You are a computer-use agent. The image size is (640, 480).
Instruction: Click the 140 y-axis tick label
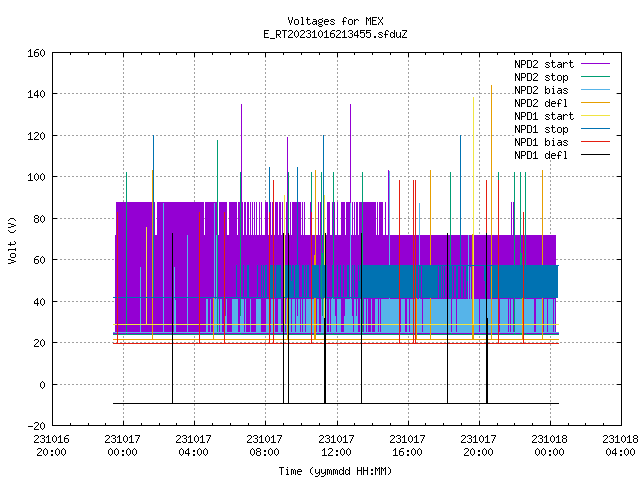point(36,94)
